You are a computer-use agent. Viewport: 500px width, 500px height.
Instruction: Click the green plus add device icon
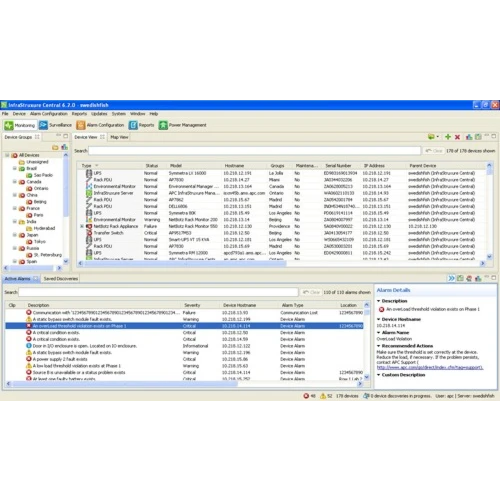coord(448,137)
